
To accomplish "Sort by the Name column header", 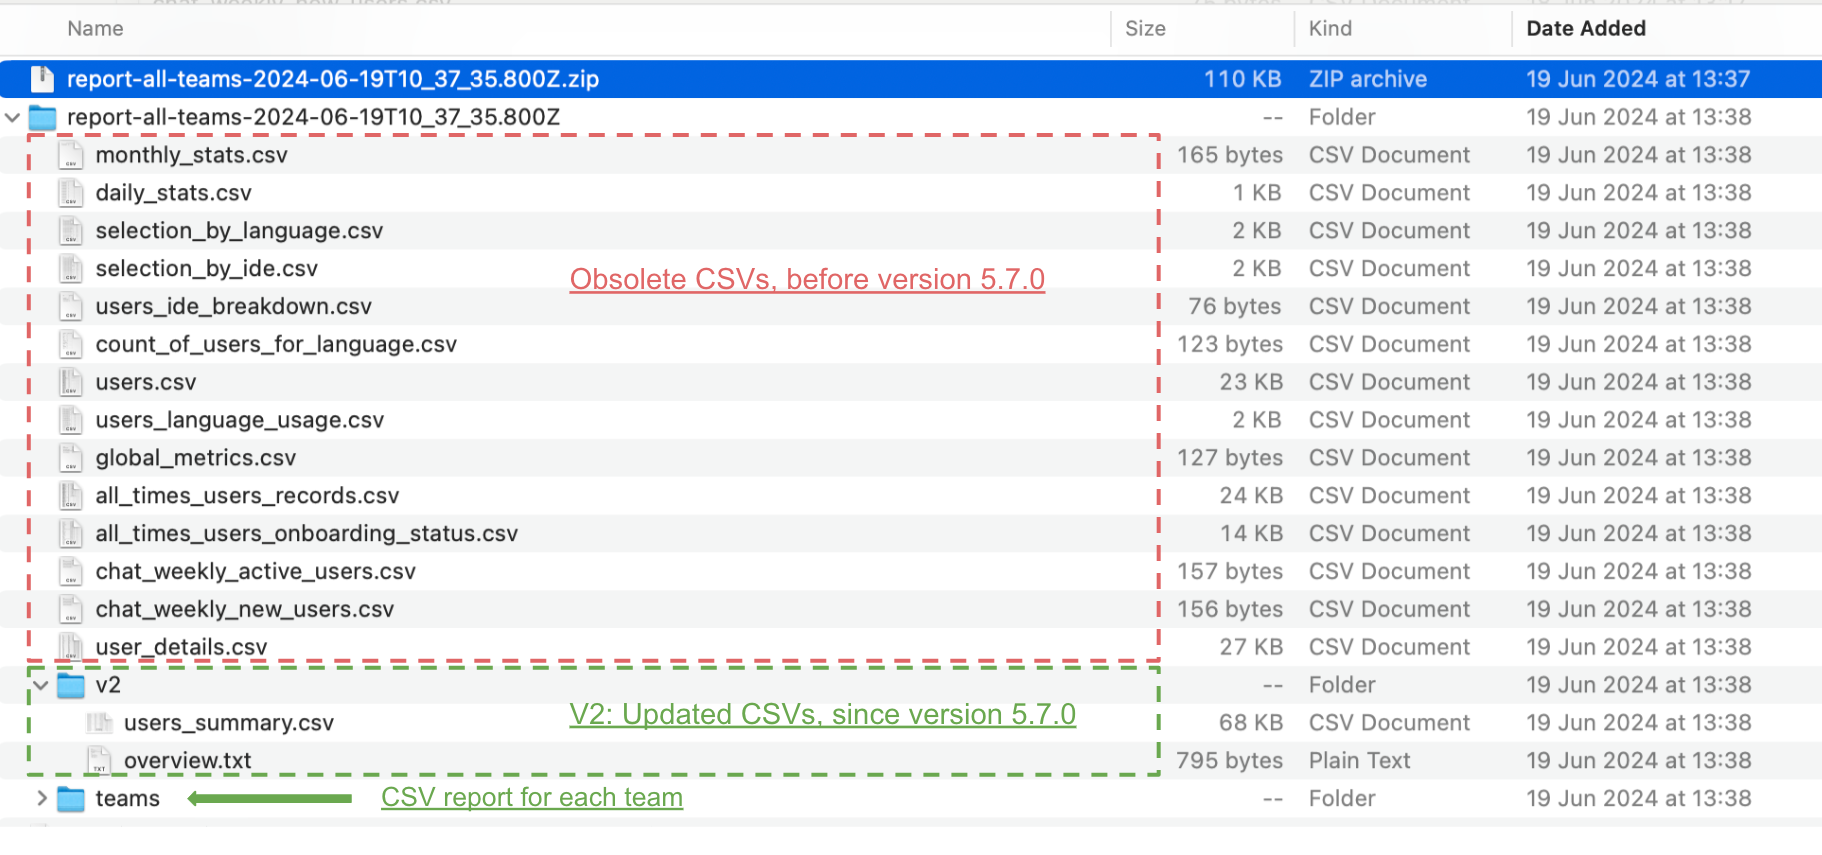I will 96,29.
